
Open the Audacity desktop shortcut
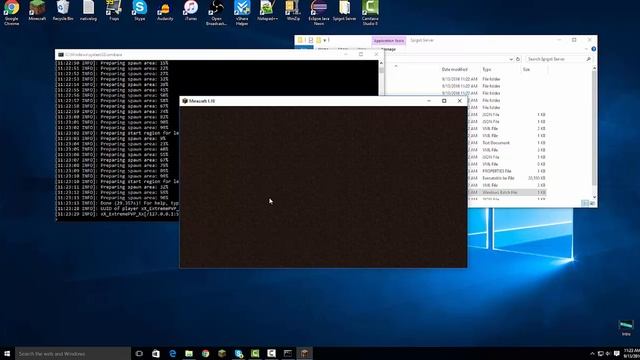165,11
